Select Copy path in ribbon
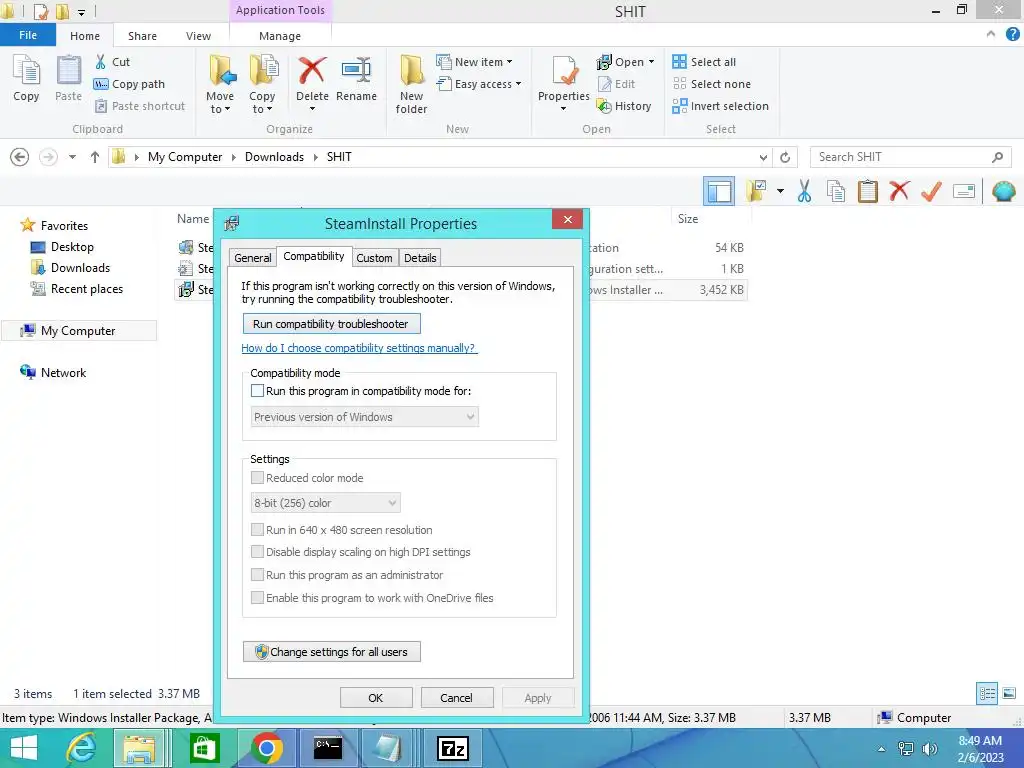The image size is (1024, 768). pos(129,84)
